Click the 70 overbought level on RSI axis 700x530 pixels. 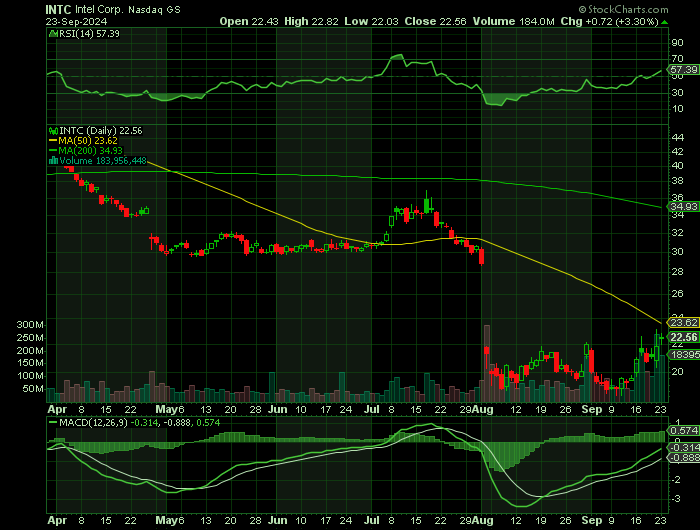coord(677,59)
